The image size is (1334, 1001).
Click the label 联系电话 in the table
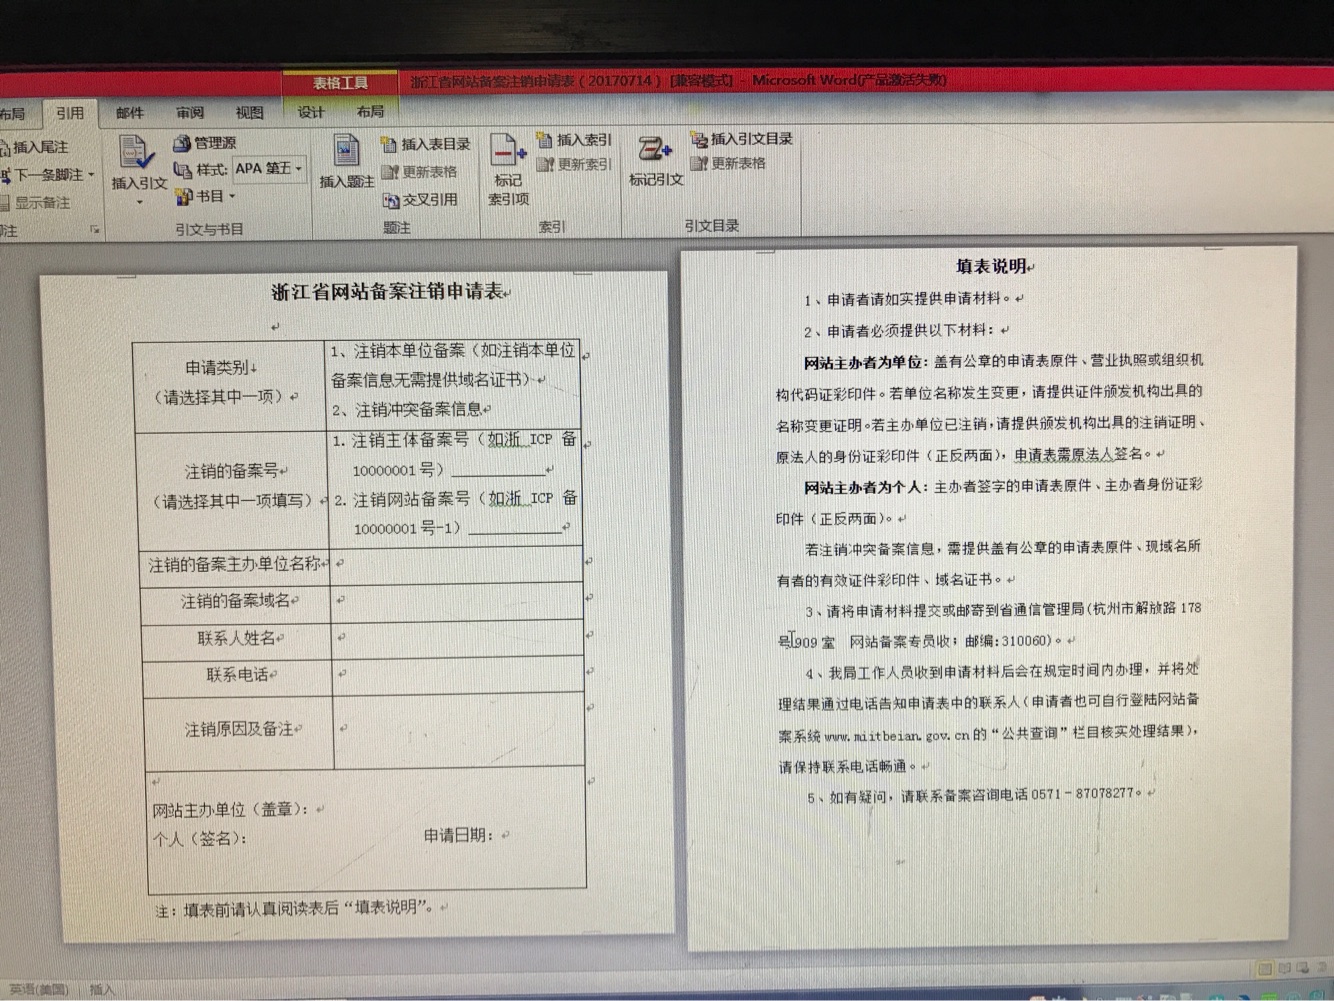coord(236,675)
